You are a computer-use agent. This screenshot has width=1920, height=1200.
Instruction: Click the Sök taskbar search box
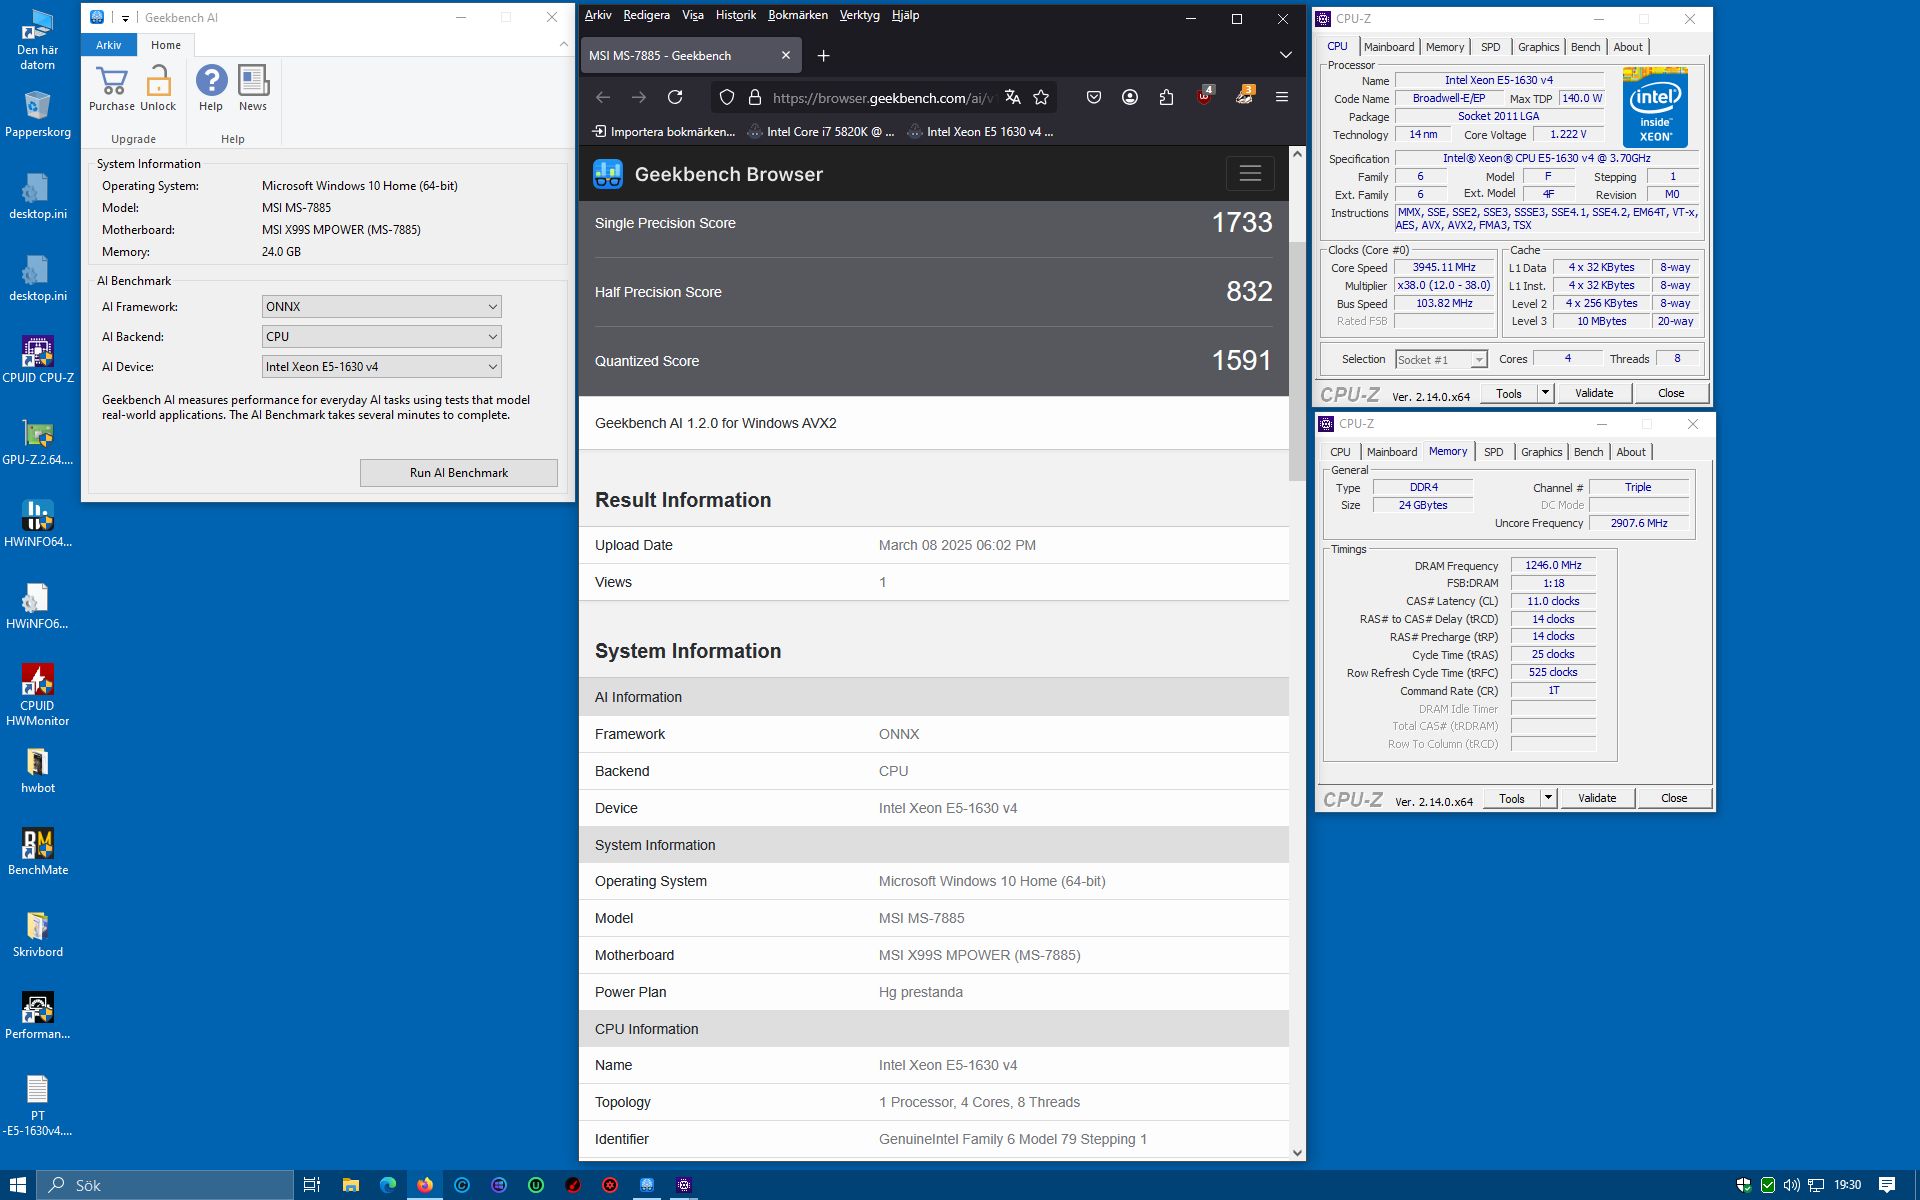click(x=165, y=1185)
